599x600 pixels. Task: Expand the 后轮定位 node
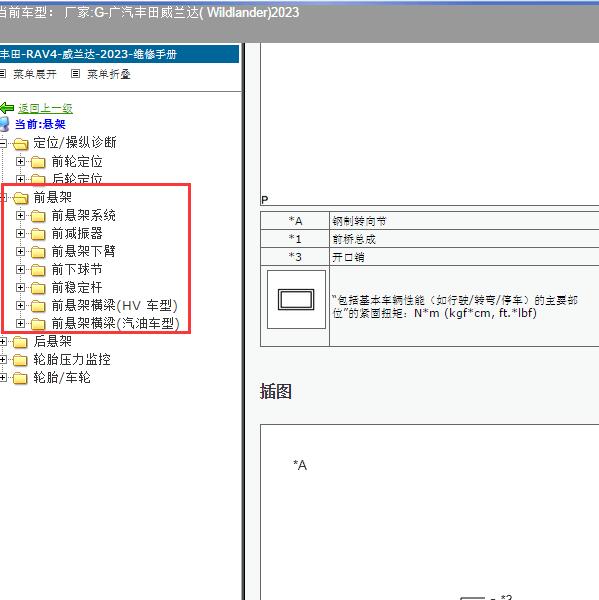click(20, 179)
